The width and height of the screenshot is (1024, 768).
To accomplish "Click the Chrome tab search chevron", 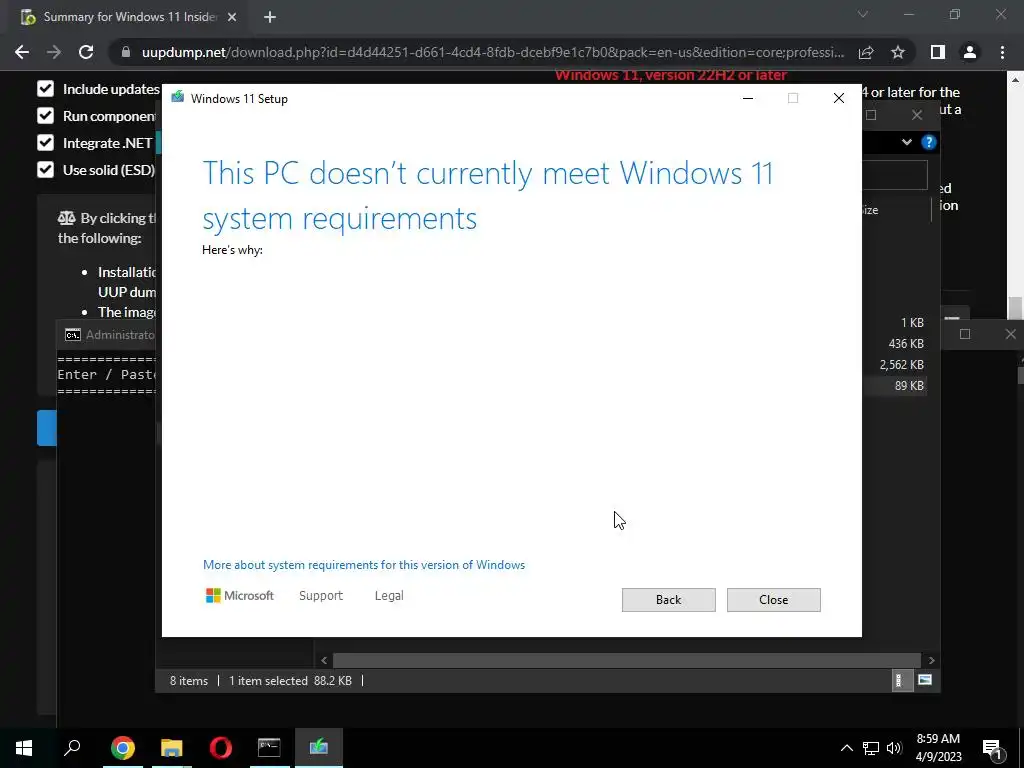I will [x=863, y=14].
